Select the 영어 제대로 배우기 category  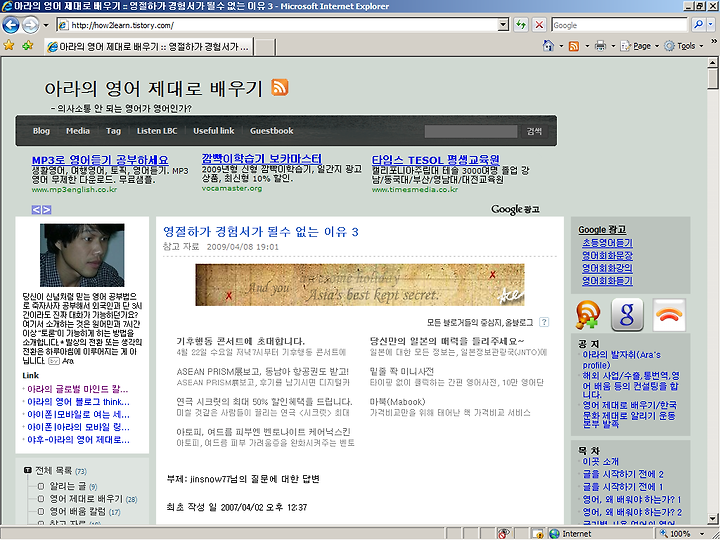(93, 499)
